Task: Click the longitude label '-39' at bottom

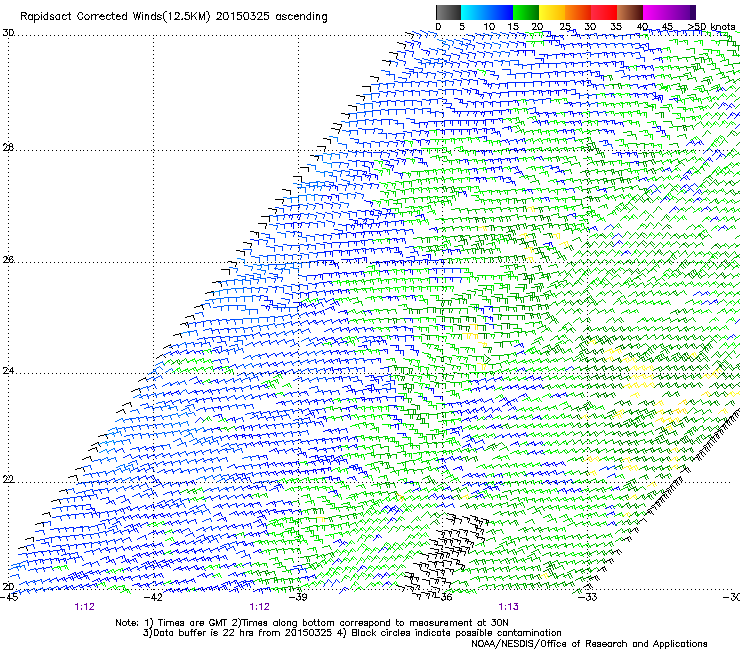Action: tap(298, 598)
